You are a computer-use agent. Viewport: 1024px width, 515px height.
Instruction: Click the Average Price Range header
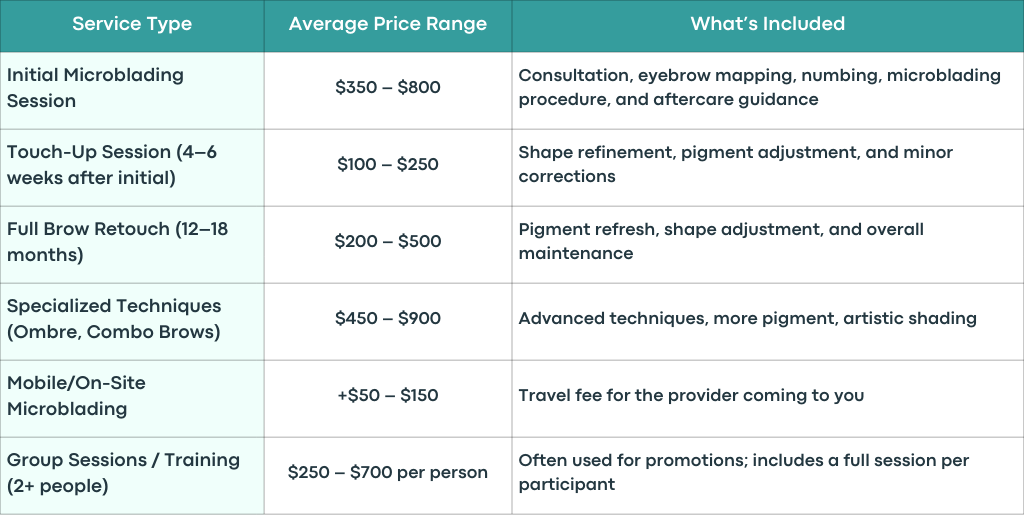click(x=388, y=25)
